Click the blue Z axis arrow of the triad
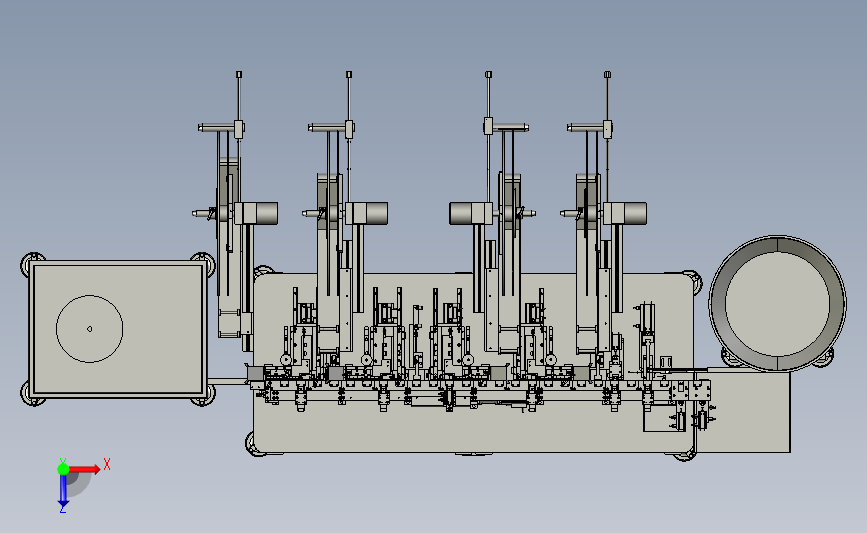This screenshot has height=533, width=867. (x=63, y=491)
